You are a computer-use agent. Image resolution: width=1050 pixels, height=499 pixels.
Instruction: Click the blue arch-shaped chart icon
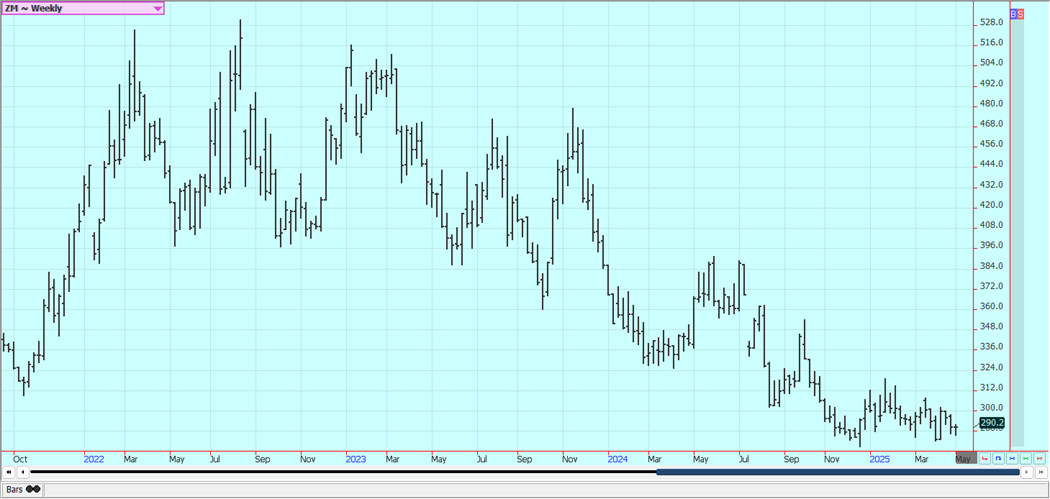coord(998,459)
